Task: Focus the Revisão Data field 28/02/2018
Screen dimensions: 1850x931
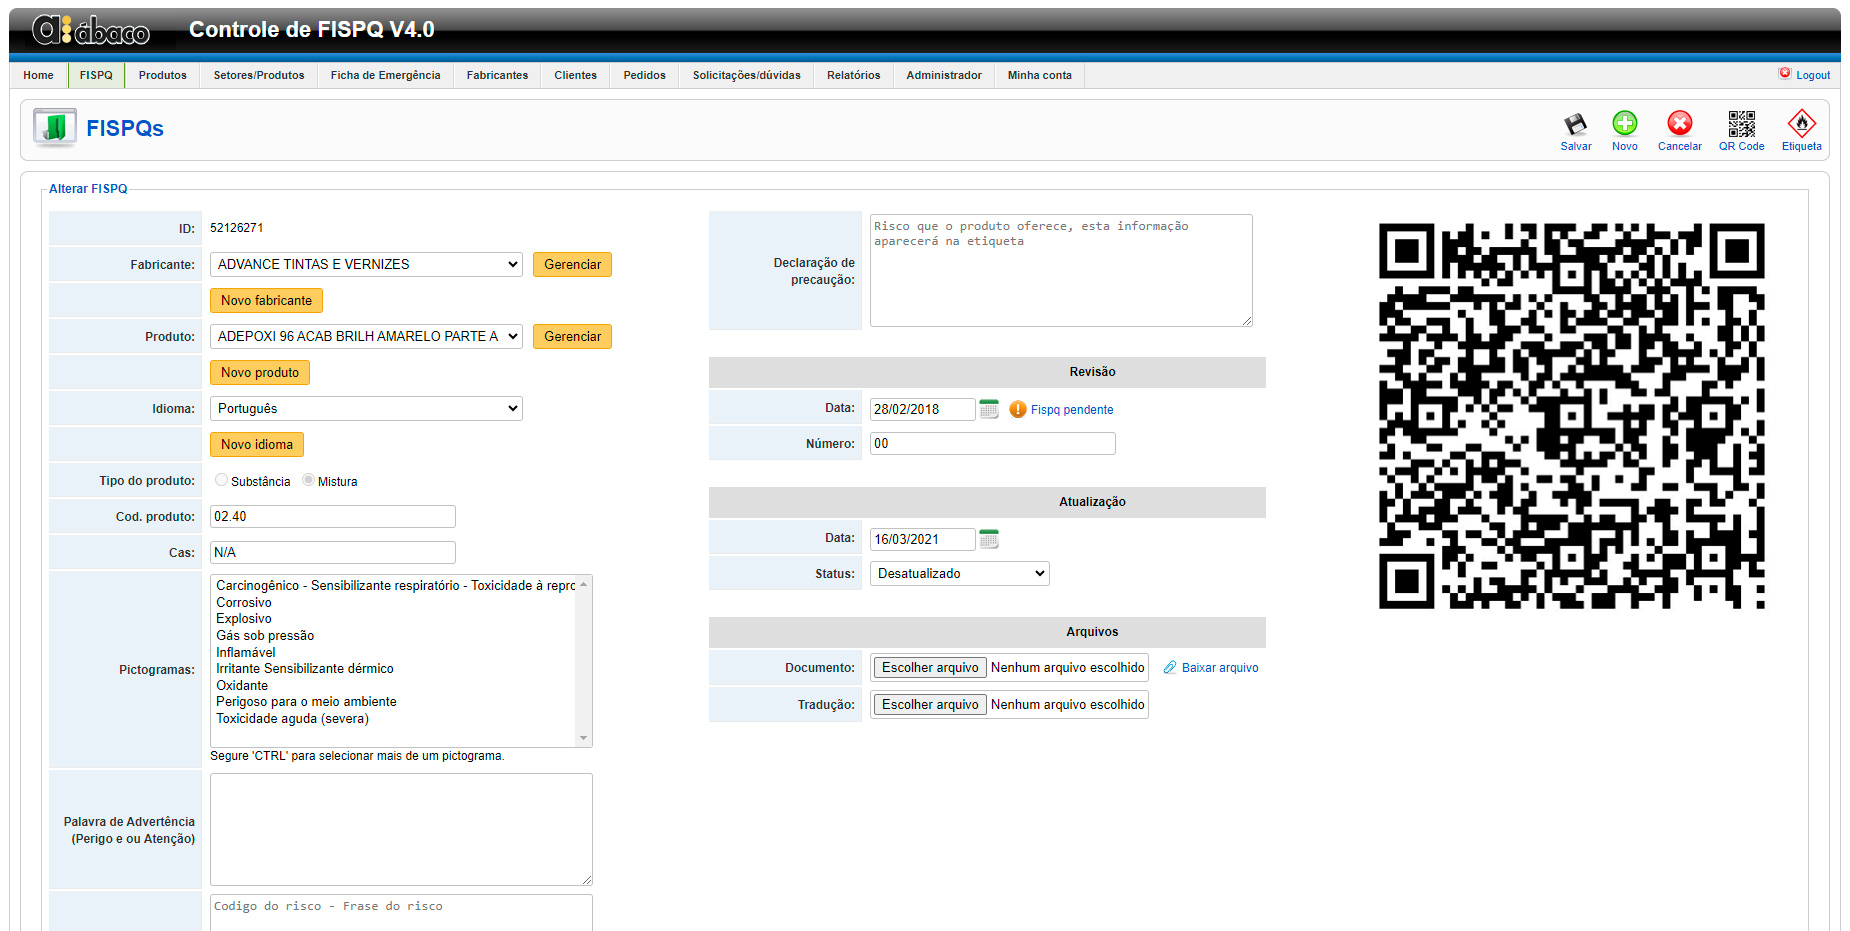Action: (922, 409)
